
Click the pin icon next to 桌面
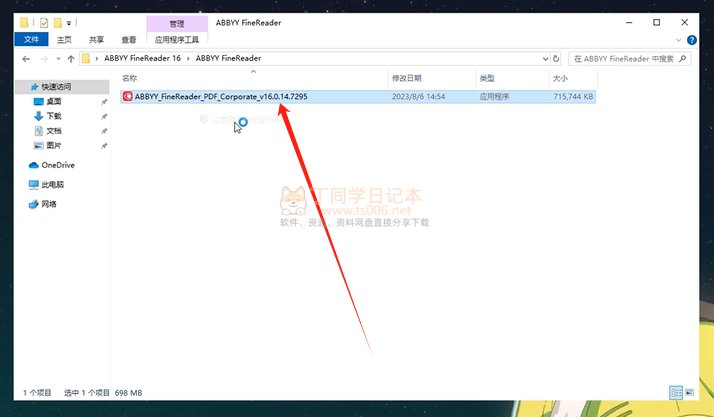click(x=104, y=102)
